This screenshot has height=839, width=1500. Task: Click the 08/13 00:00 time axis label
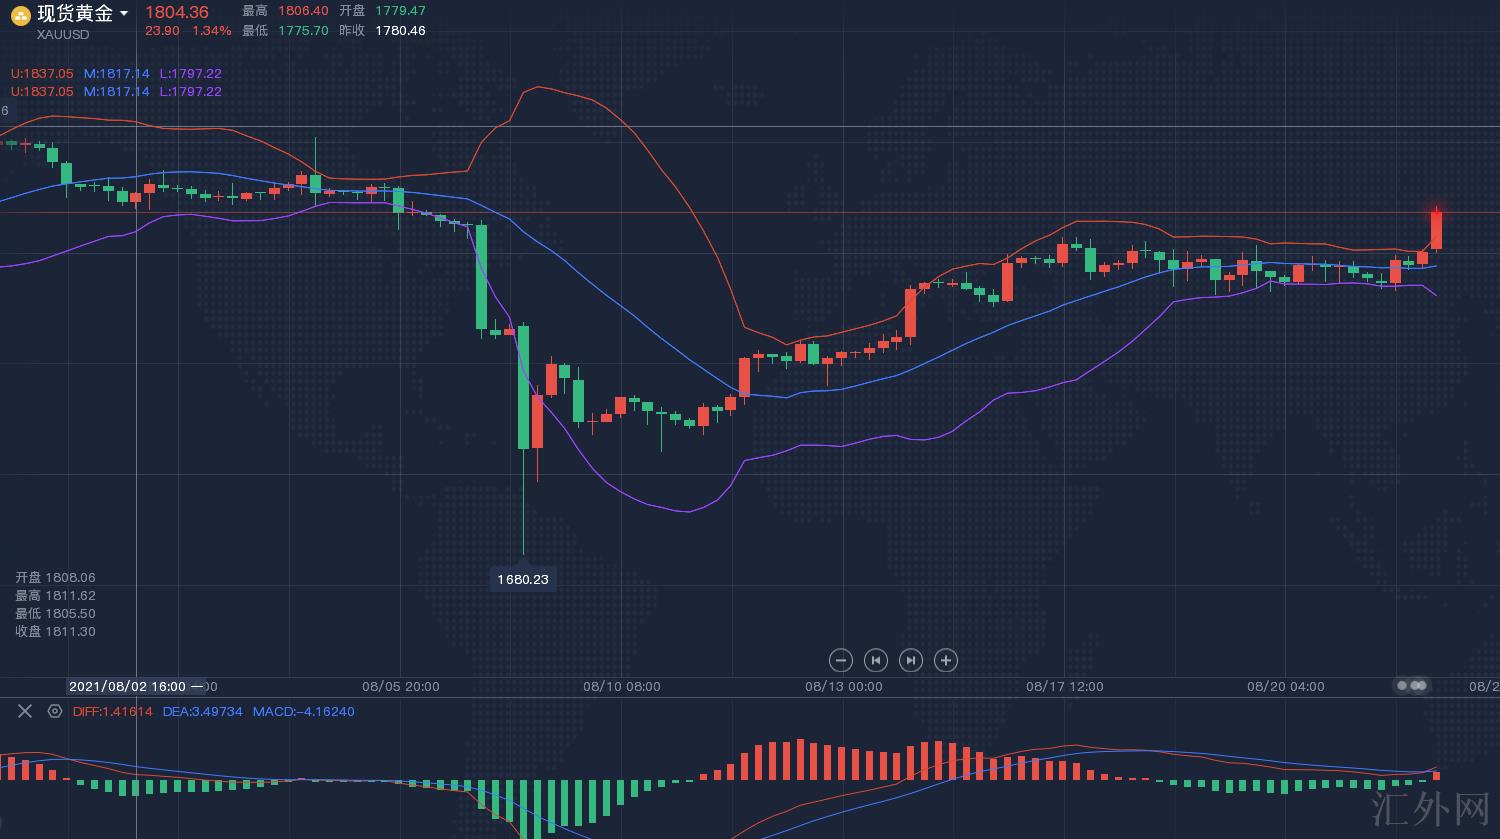(x=843, y=687)
